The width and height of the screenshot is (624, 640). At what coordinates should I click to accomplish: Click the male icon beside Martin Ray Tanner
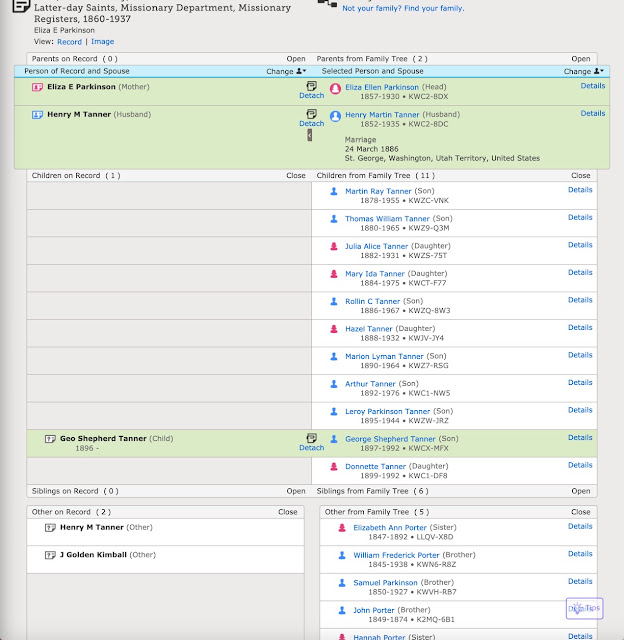click(334, 191)
